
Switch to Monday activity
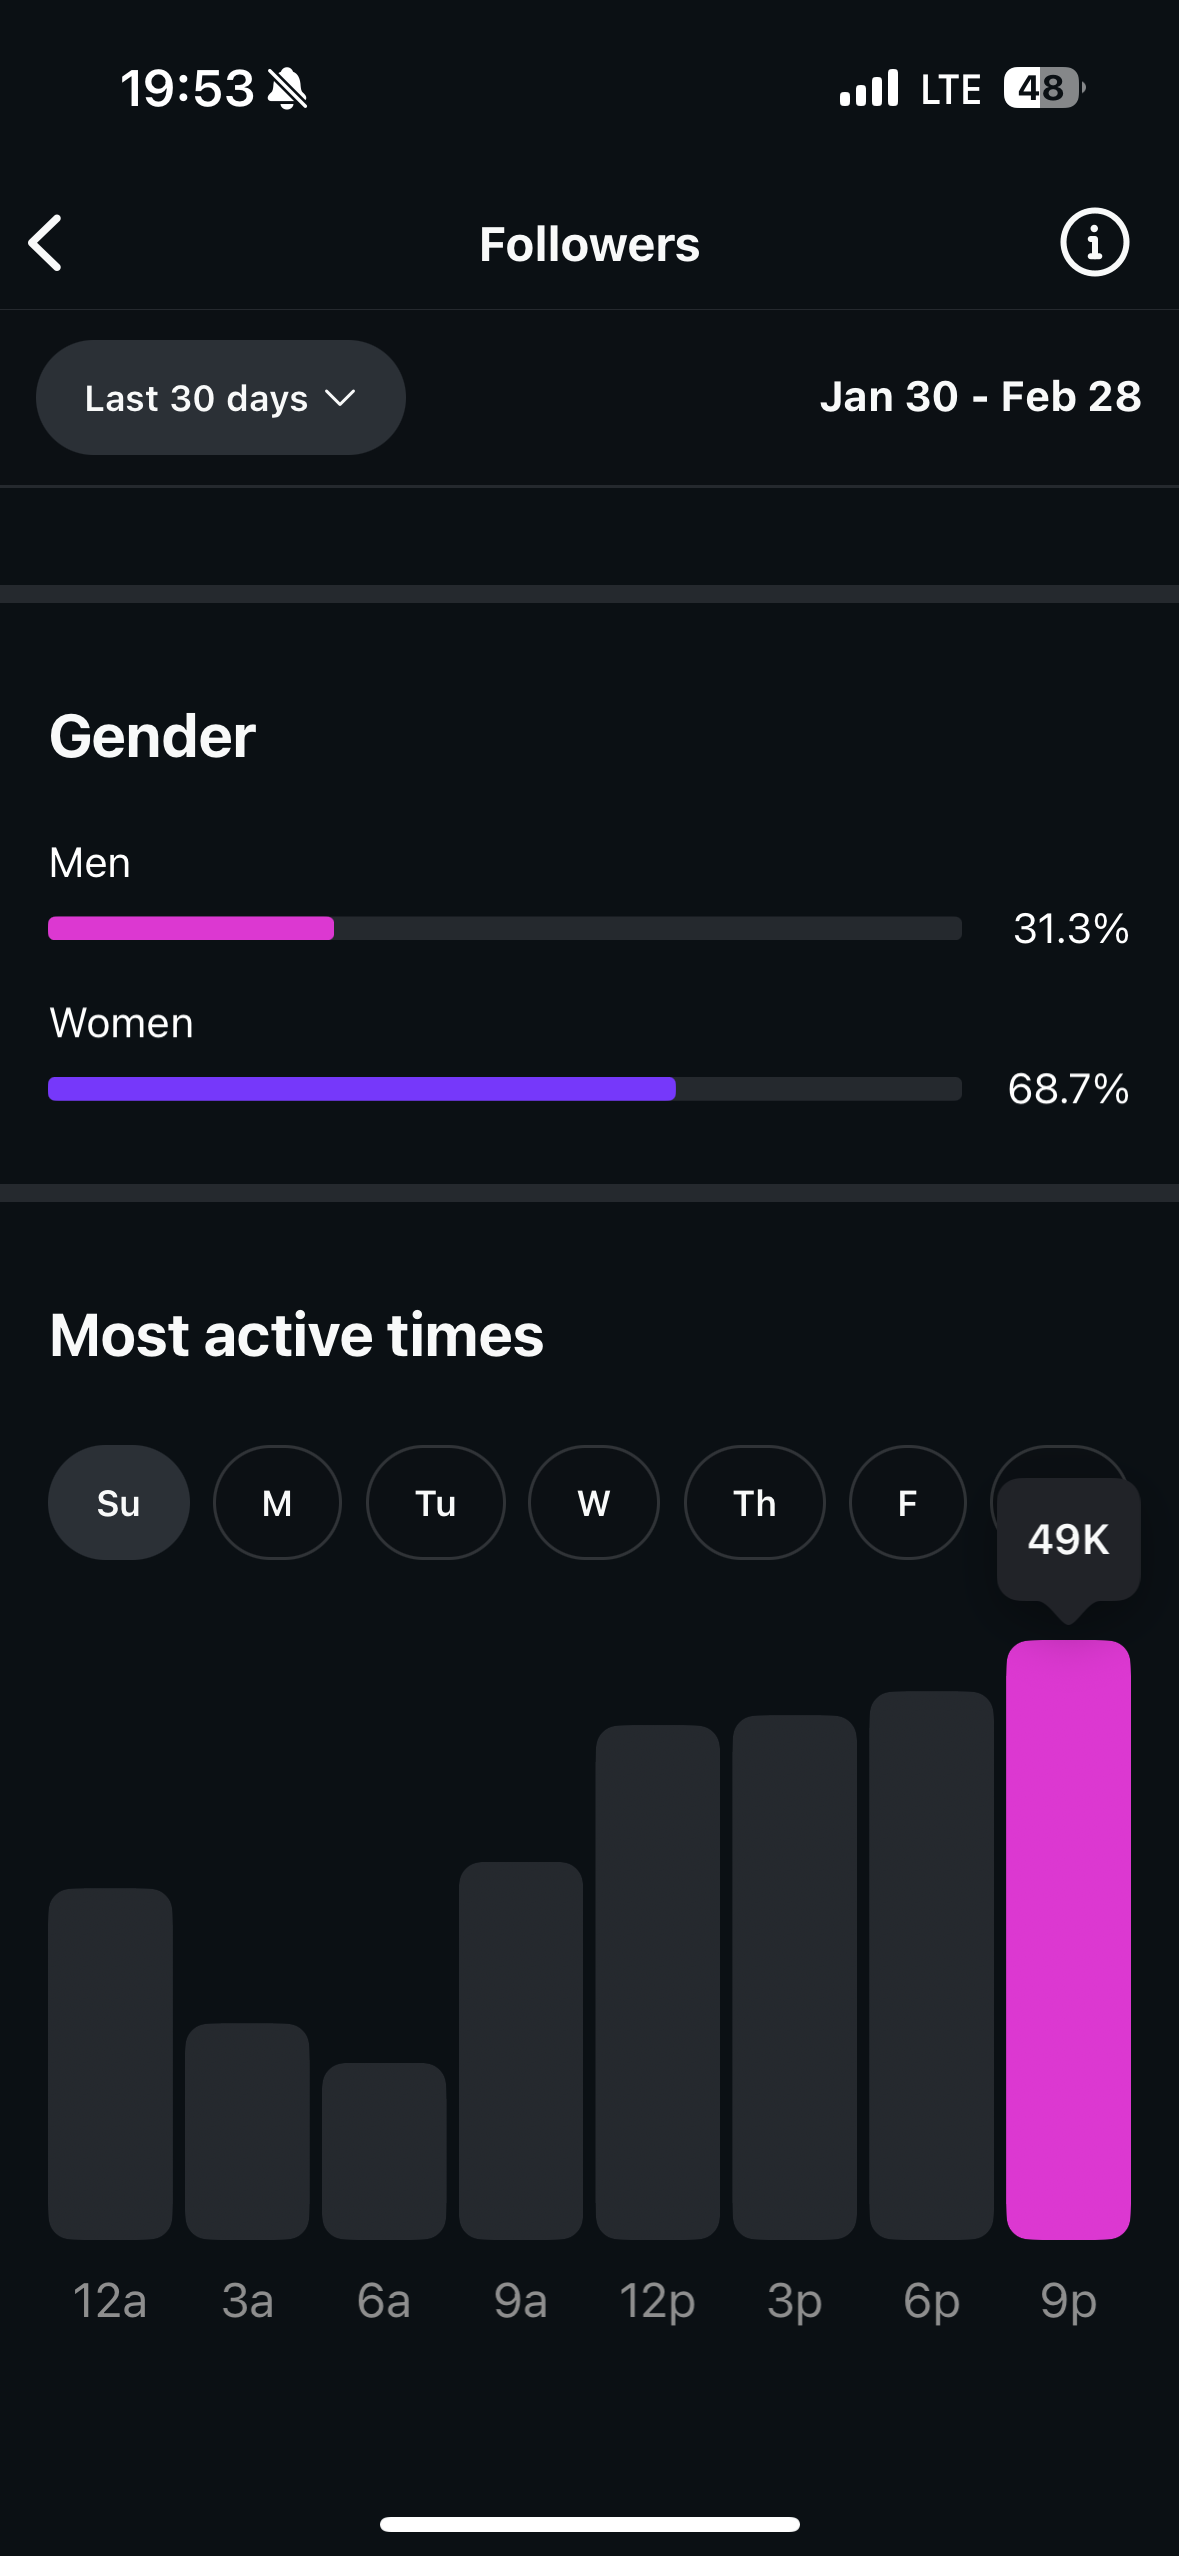(x=277, y=1503)
